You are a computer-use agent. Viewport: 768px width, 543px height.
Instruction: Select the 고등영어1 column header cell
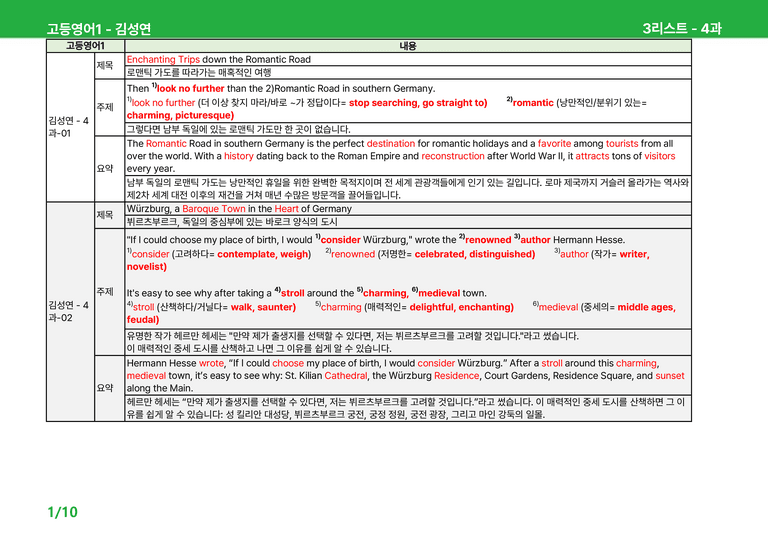[x=85, y=46]
